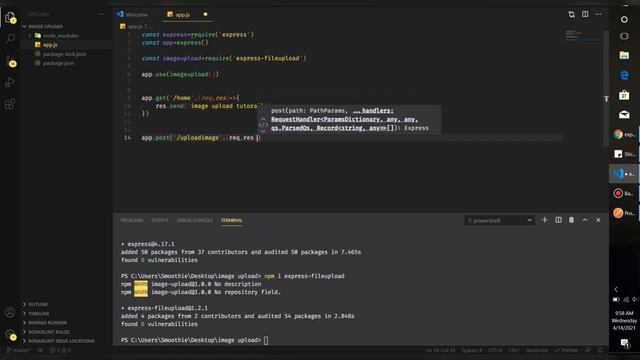Switch to the OUTPUT panel tab

[160, 220]
